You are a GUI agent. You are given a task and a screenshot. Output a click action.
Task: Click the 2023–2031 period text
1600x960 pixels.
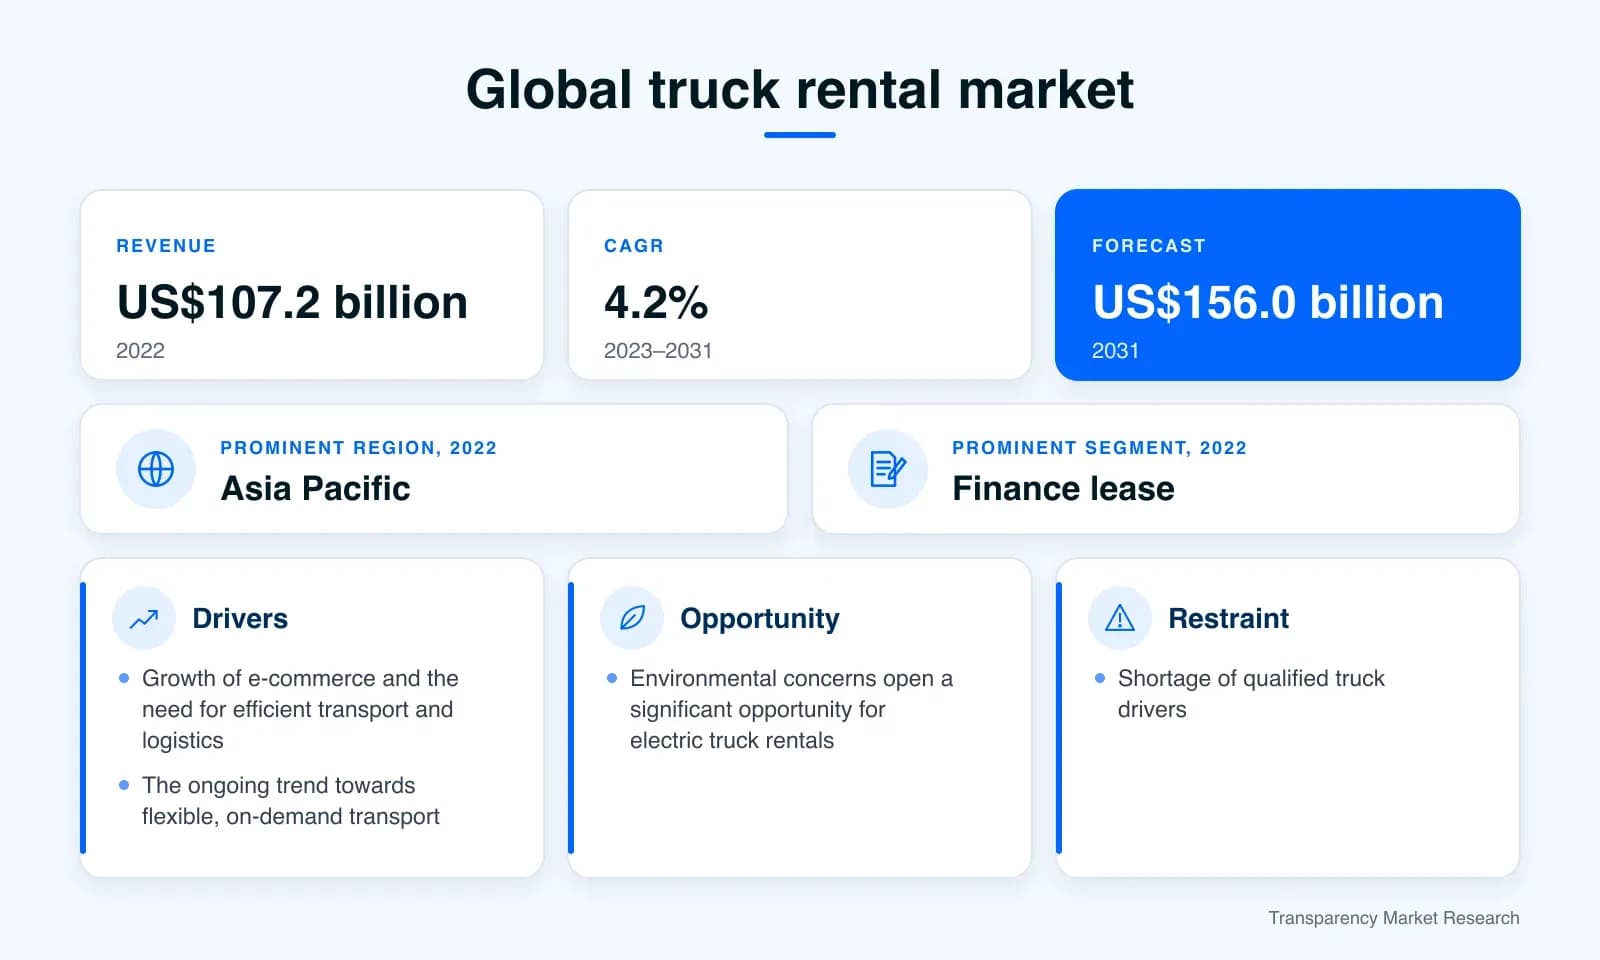click(658, 351)
